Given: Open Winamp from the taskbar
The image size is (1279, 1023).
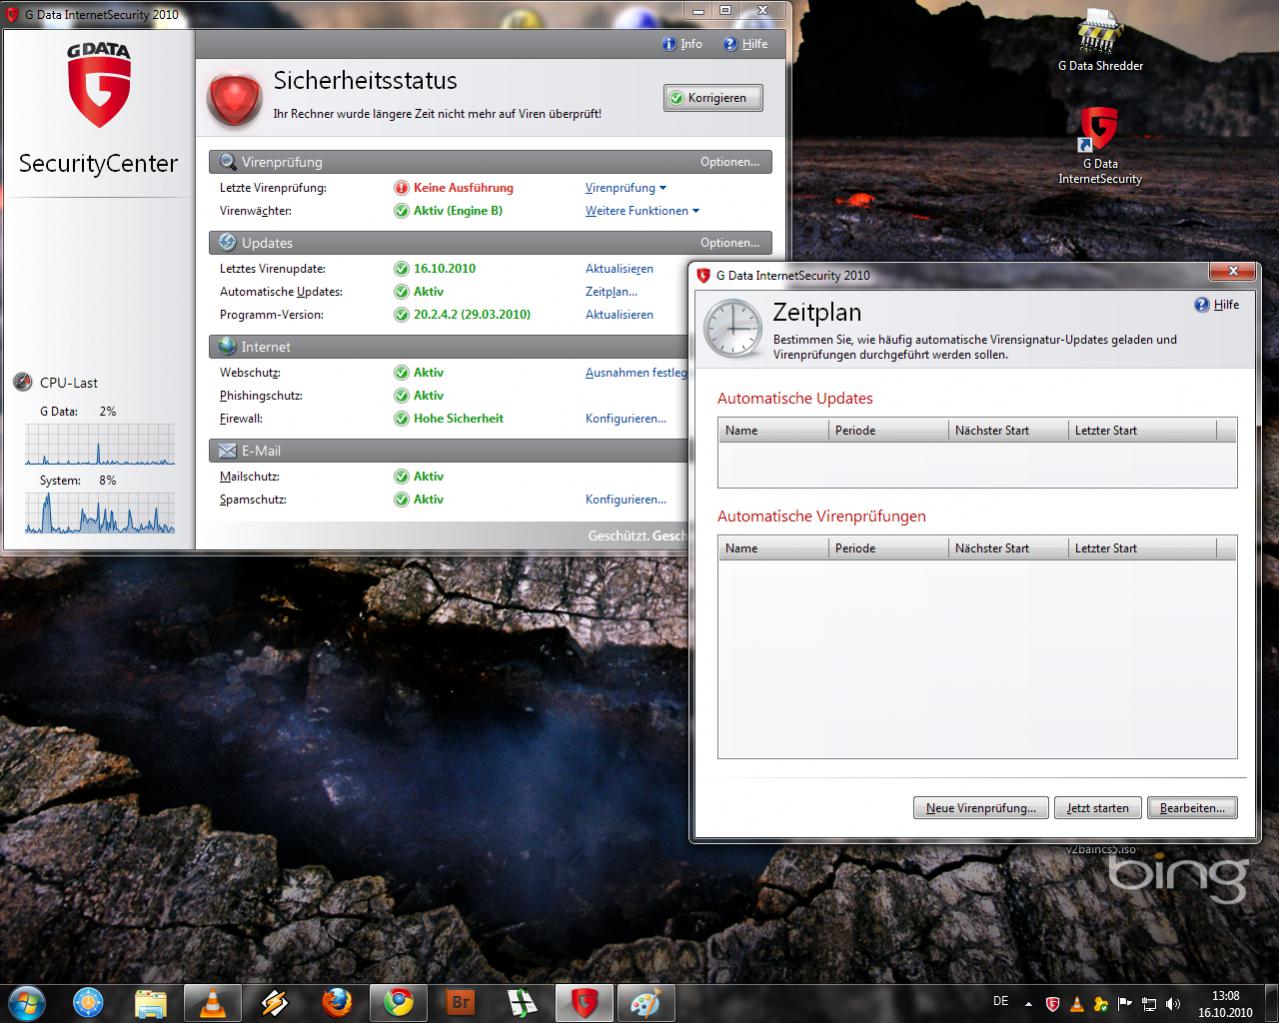Looking at the screenshot, I should (x=274, y=1003).
